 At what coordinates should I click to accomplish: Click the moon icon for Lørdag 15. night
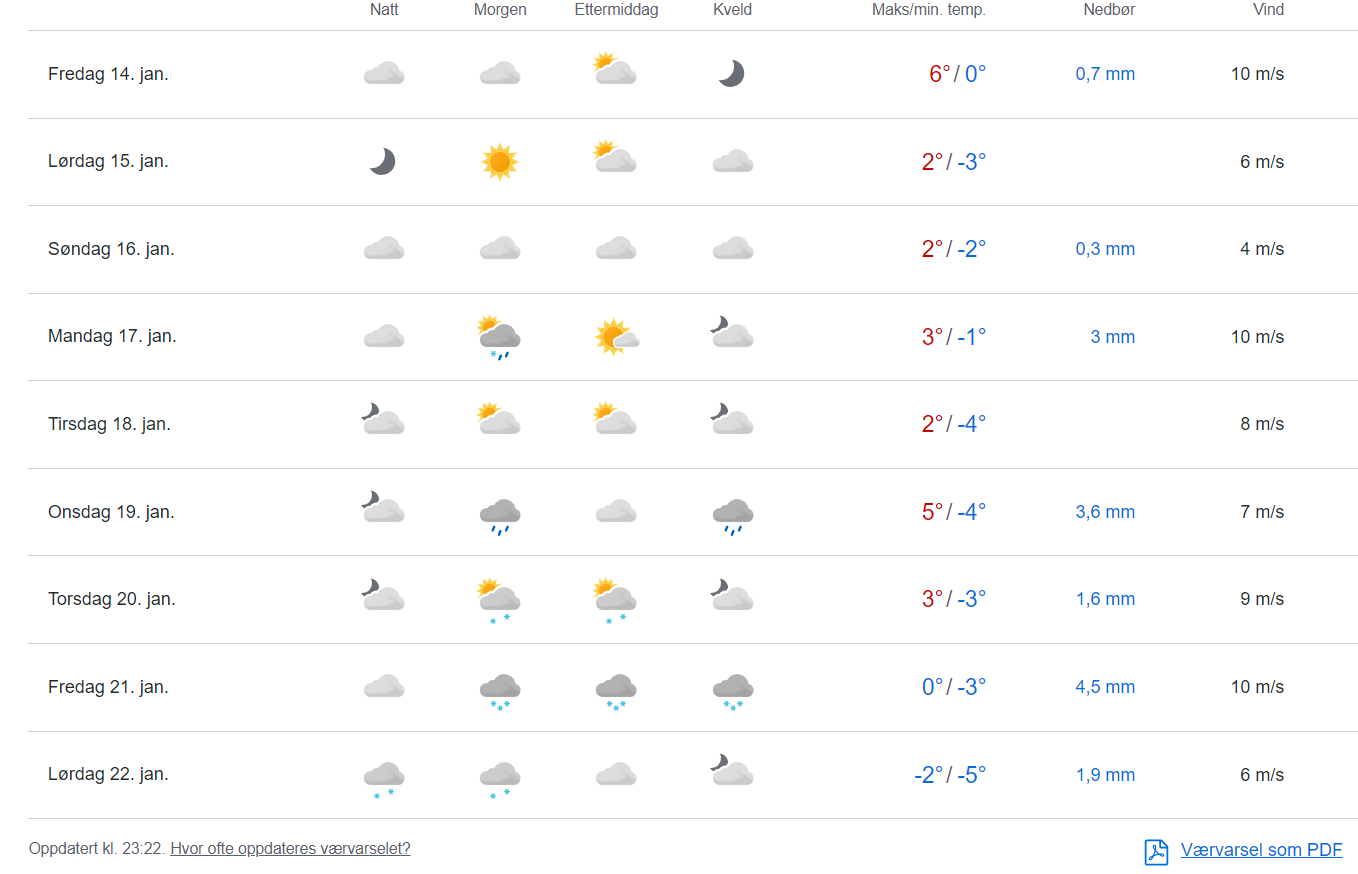383,162
